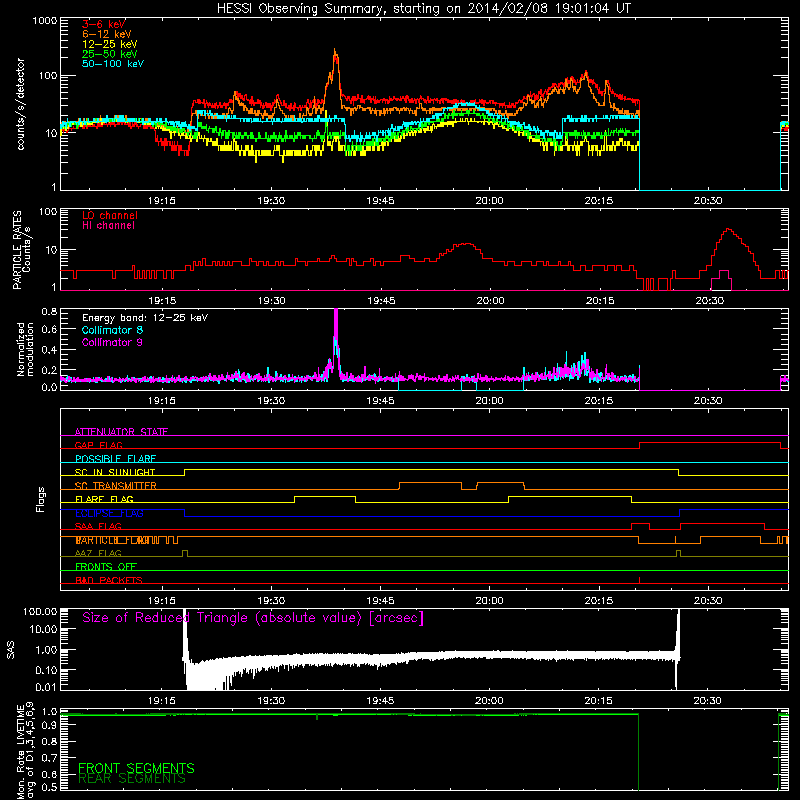Select the BAD PACKETS flag label
Screen dimensions: 800x800
tap(109, 580)
